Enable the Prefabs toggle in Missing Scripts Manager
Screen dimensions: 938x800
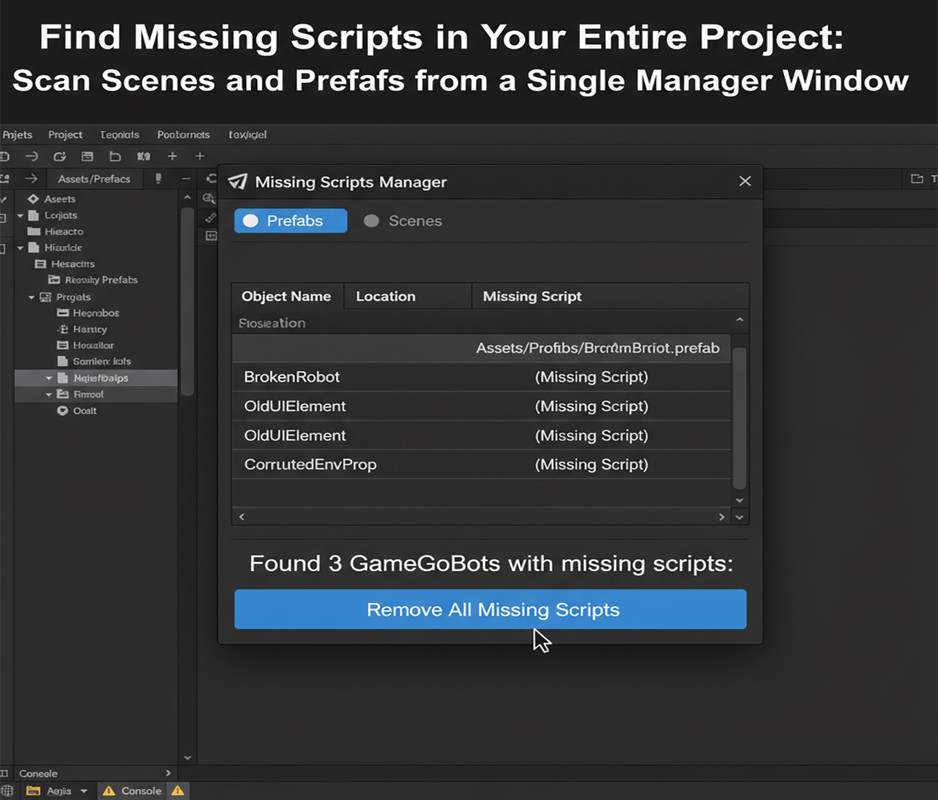point(290,220)
